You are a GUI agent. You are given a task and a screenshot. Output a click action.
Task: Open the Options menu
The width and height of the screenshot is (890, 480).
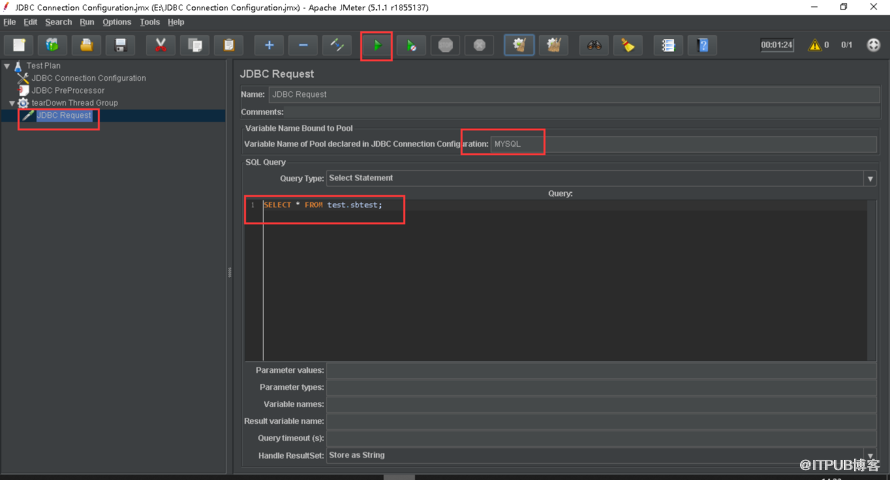(116, 22)
